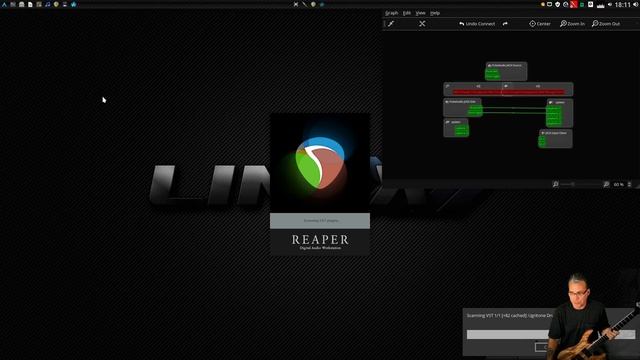The width and height of the screenshot is (640, 360).
Task: Click the Zoom Out toolbar button
Action: tap(606, 24)
